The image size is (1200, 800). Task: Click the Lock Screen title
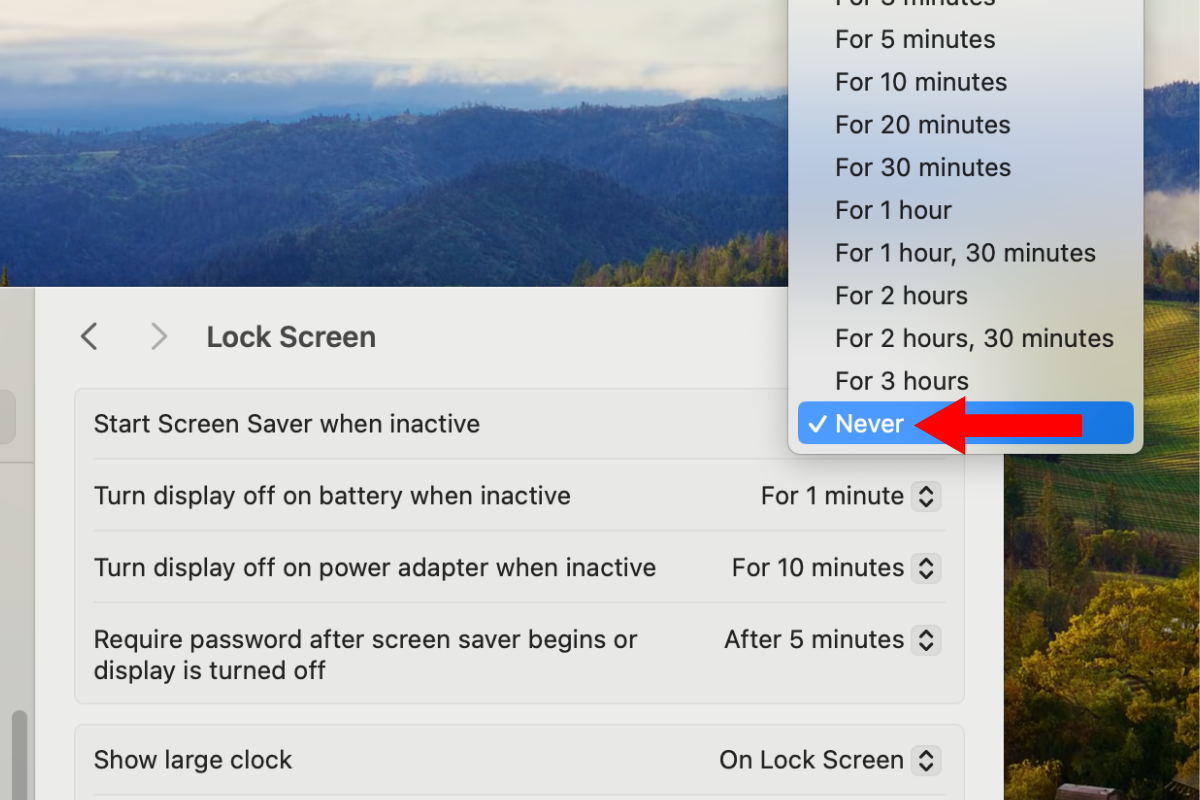[x=291, y=337]
